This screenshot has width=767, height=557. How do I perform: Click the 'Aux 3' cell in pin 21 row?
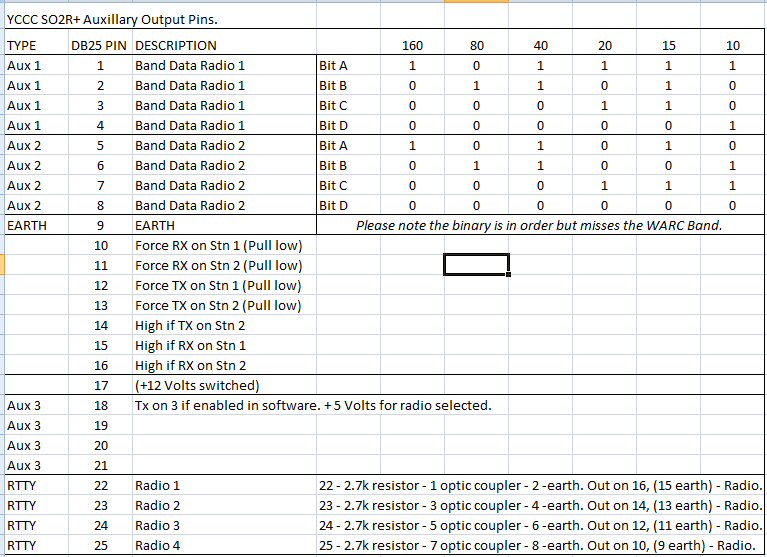click(36, 466)
